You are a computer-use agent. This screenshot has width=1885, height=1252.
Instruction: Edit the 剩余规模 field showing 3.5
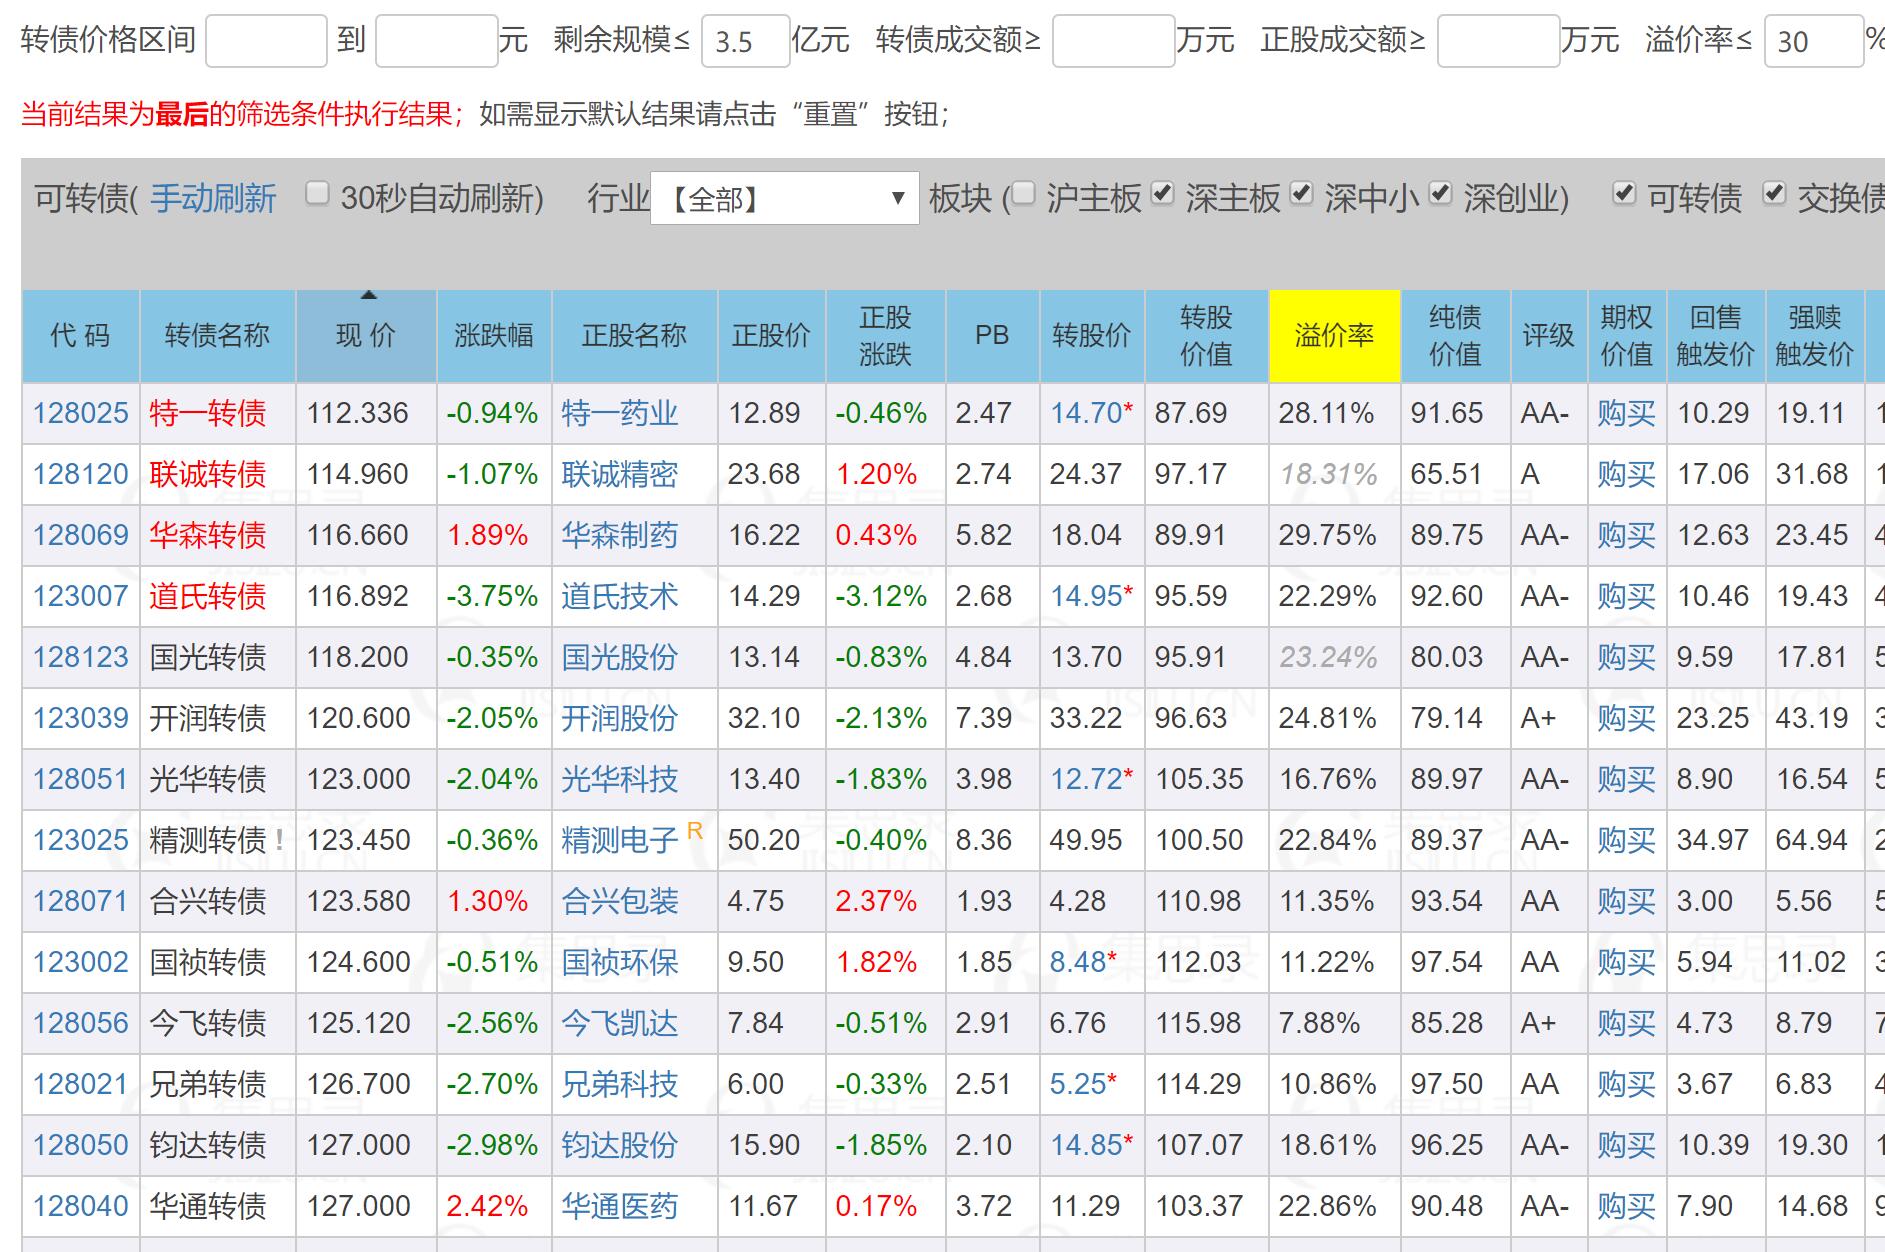click(746, 41)
